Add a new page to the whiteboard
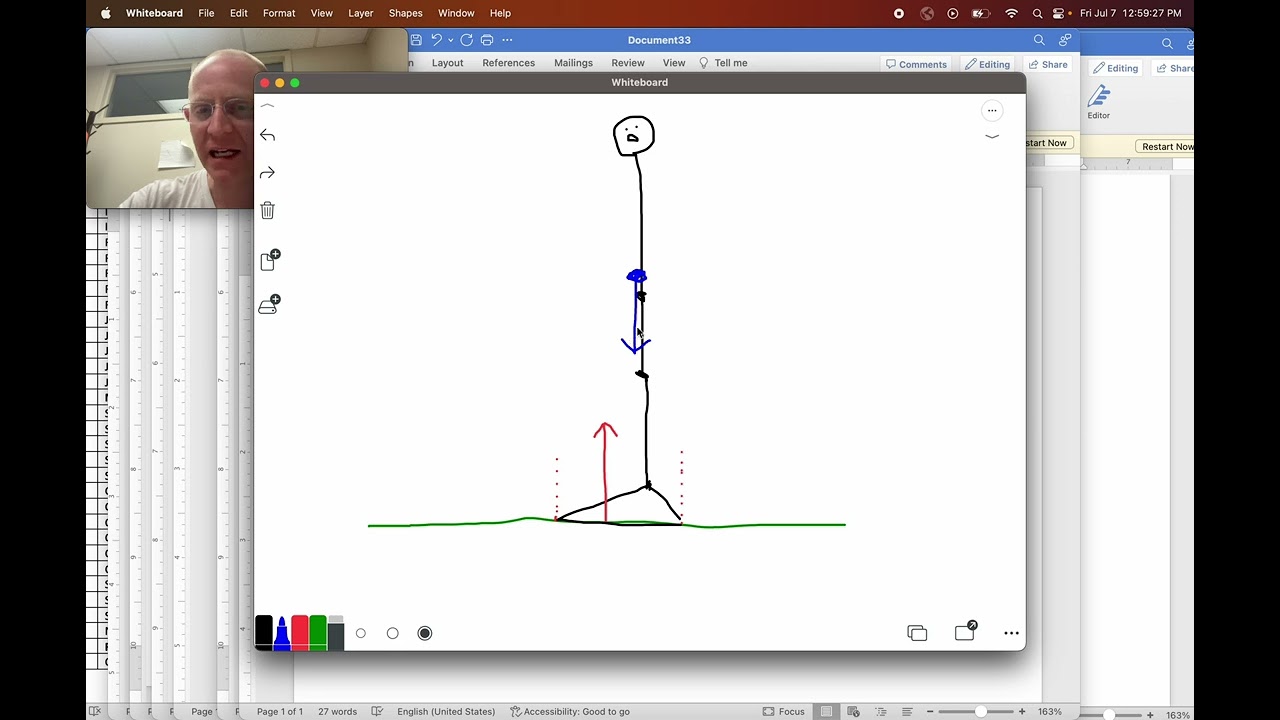This screenshot has height=720, width=1280. (x=270, y=260)
